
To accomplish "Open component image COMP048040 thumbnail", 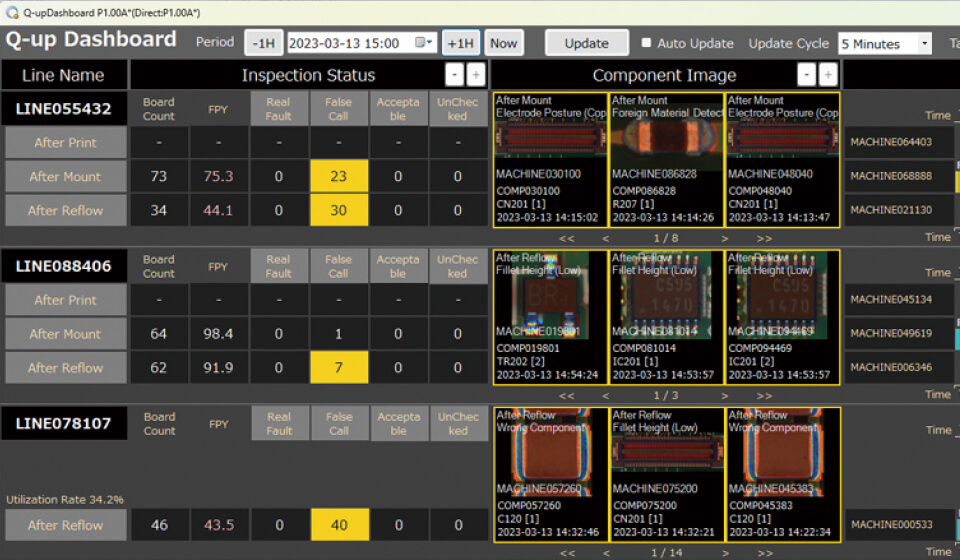I will [782, 160].
